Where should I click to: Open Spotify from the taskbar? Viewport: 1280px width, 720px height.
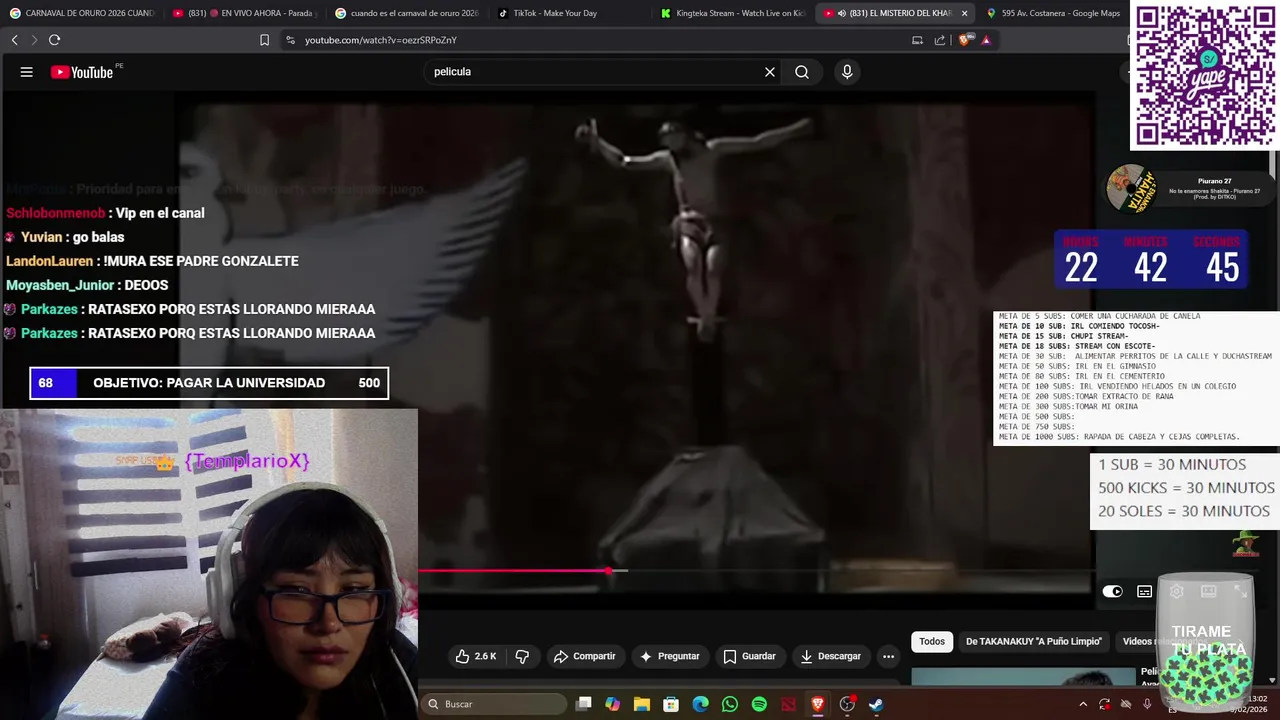759,704
